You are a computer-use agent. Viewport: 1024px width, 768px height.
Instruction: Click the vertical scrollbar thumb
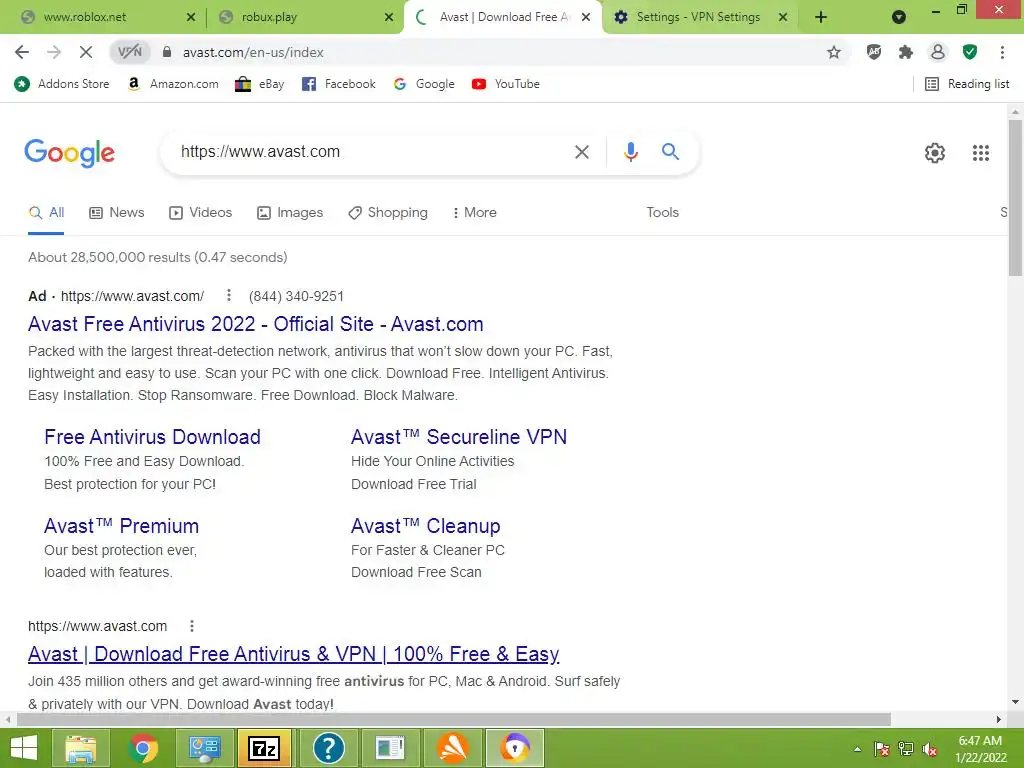coord(1015,198)
